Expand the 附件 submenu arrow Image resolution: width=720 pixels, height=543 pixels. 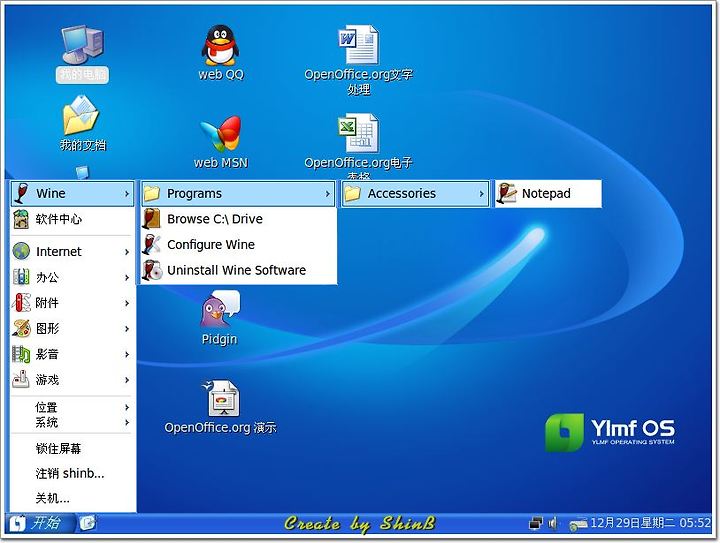(127, 303)
